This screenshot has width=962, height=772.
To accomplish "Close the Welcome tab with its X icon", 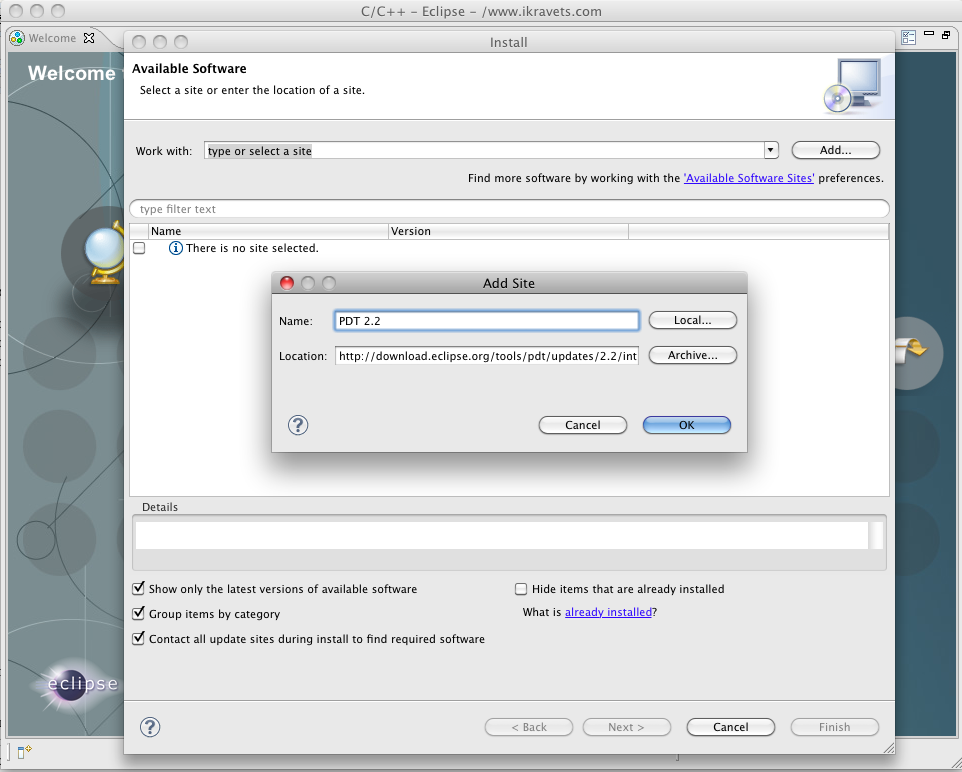I will click(x=89, y=38).
